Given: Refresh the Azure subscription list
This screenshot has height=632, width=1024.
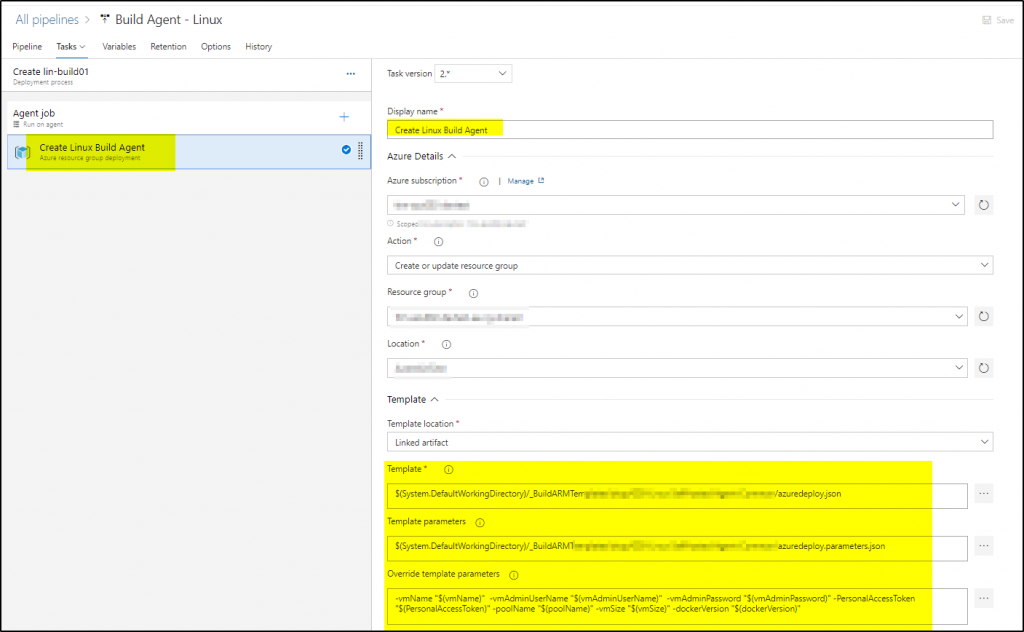Looking at the screenshot, I should click(x=983, y=204).
